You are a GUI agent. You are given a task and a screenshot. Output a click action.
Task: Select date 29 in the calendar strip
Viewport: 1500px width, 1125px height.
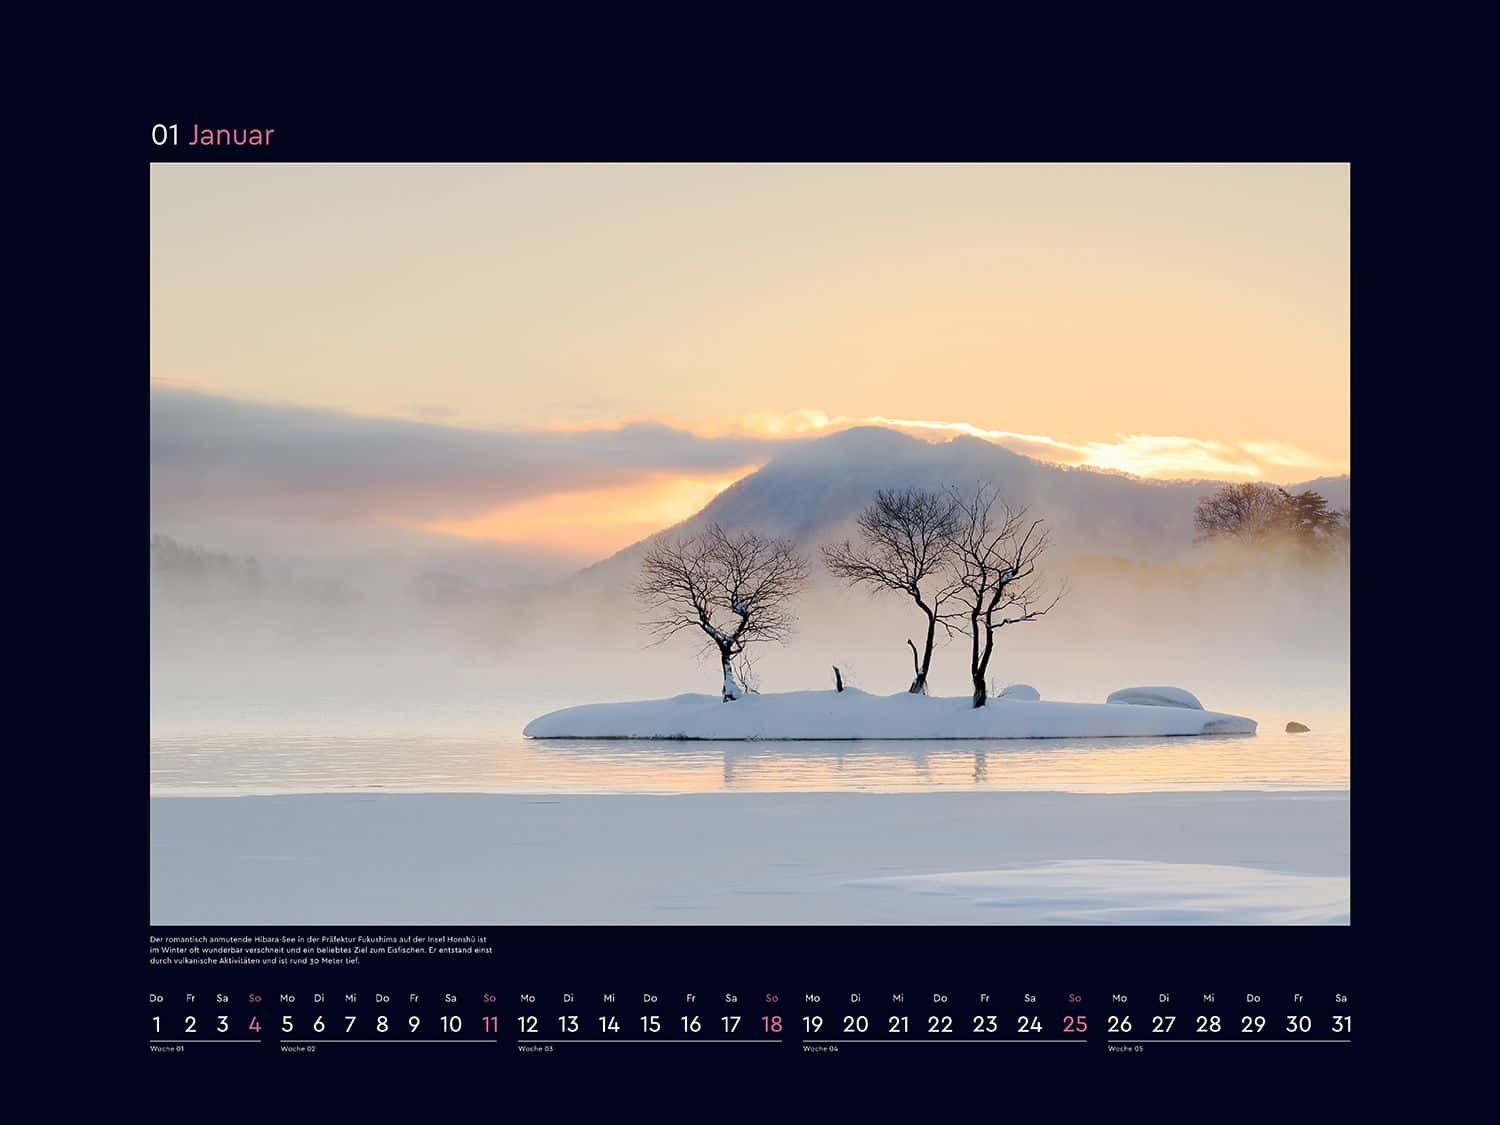tap(1253, 1024)
